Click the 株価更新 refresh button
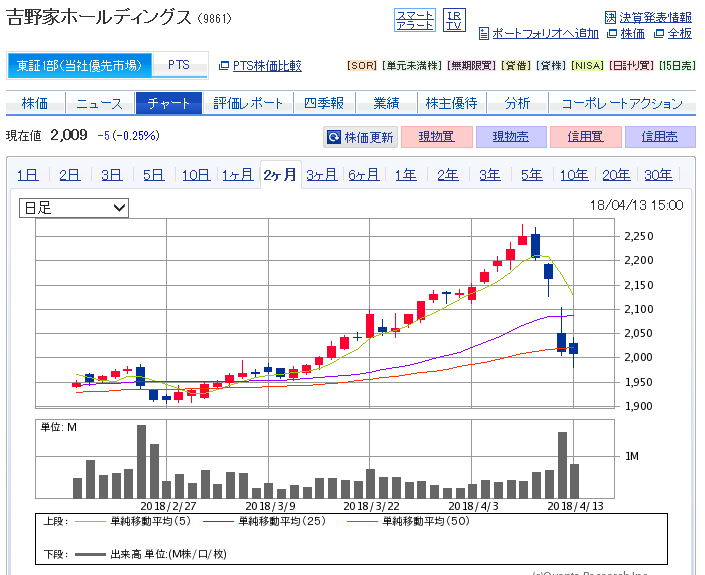This screenshot has width=705, height=575. point(361,137)
